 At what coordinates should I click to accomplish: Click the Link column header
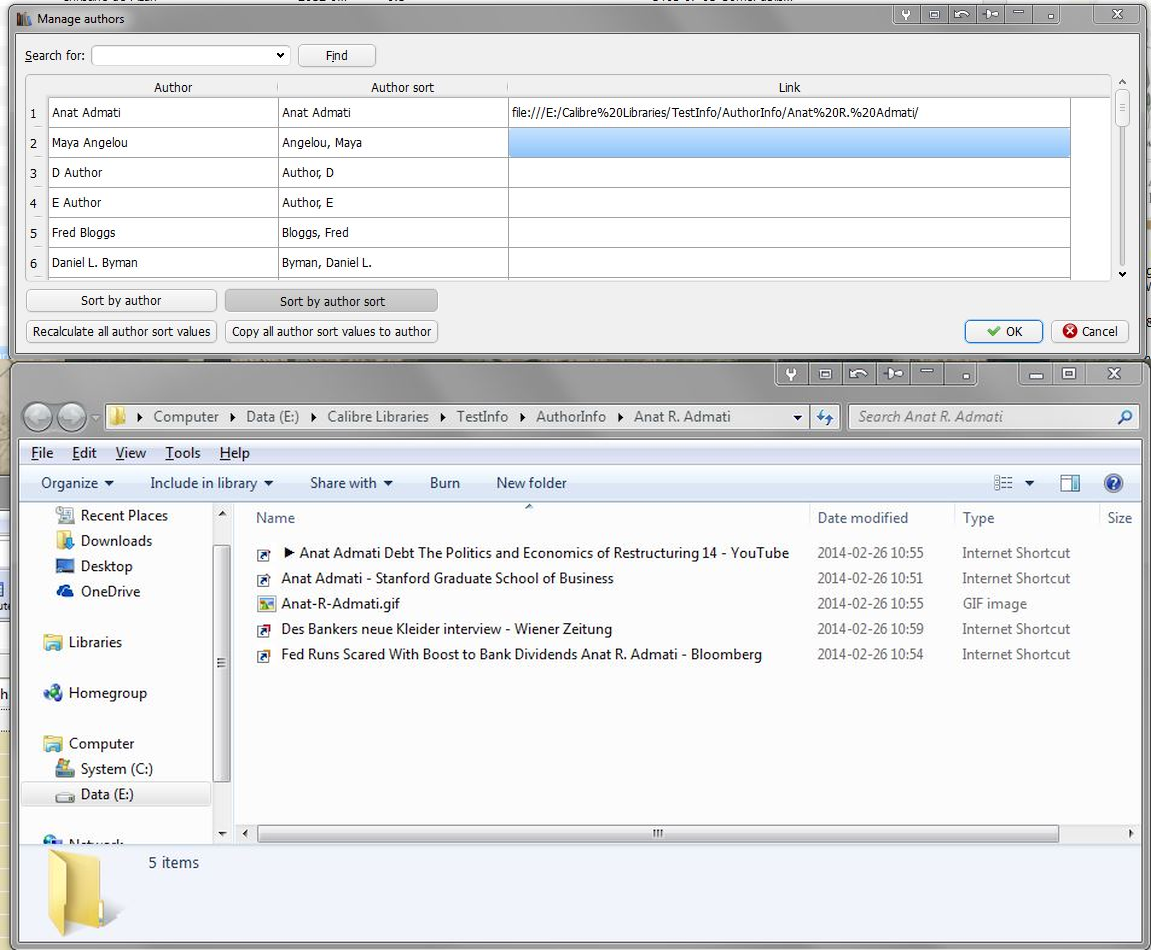coord(789,87)
